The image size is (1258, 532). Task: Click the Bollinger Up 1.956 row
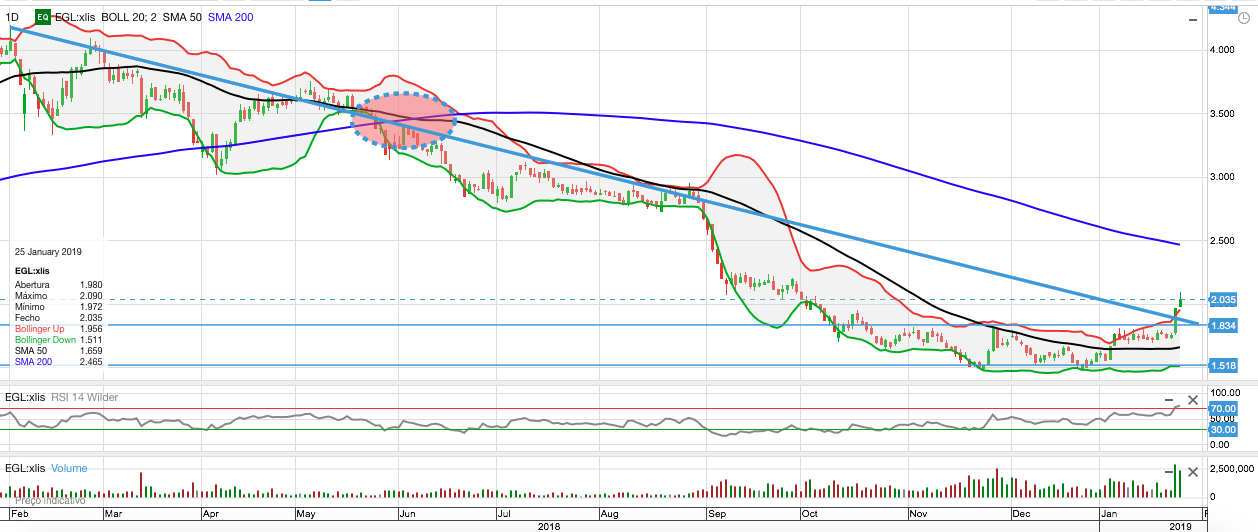pyautogui.click(x=61, y=329)
